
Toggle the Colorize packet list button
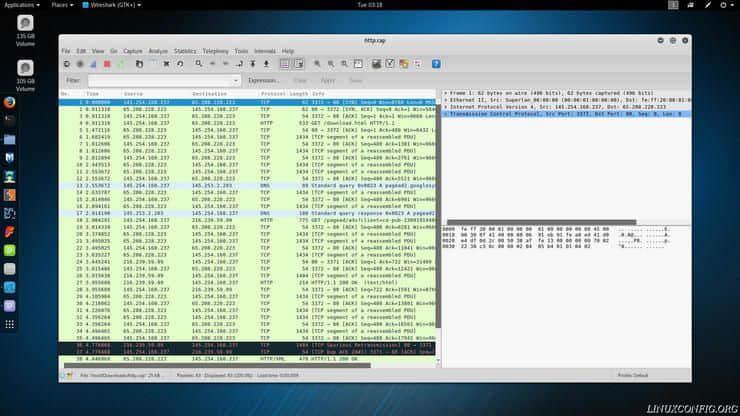284,64
